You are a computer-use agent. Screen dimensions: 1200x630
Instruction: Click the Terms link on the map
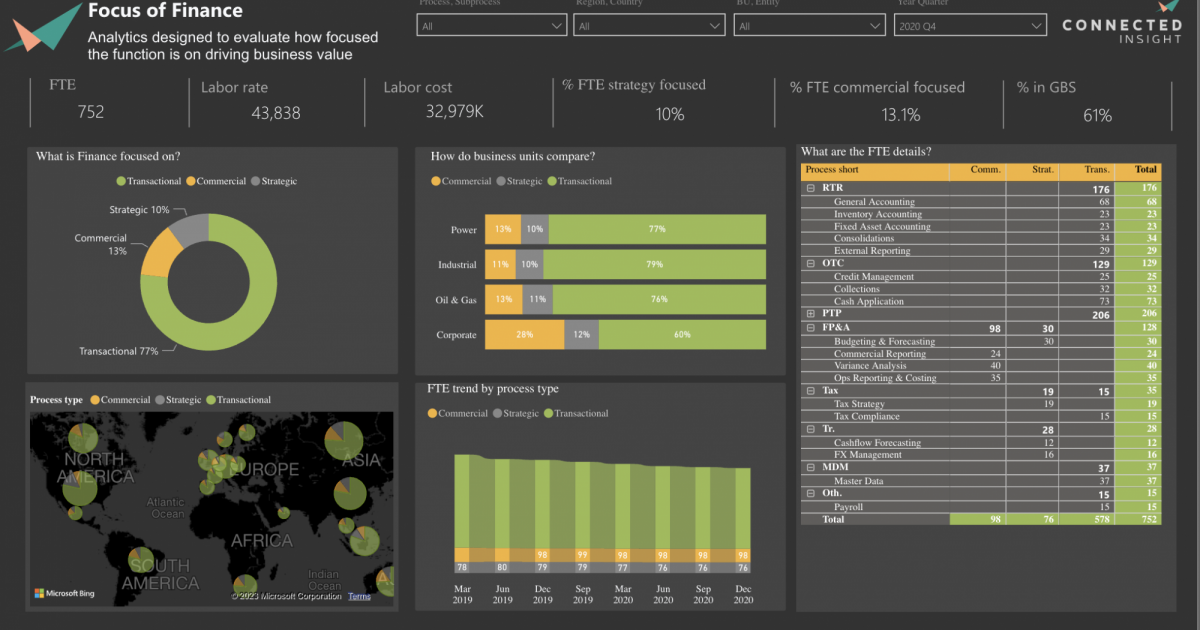click(x=359, y=596)
